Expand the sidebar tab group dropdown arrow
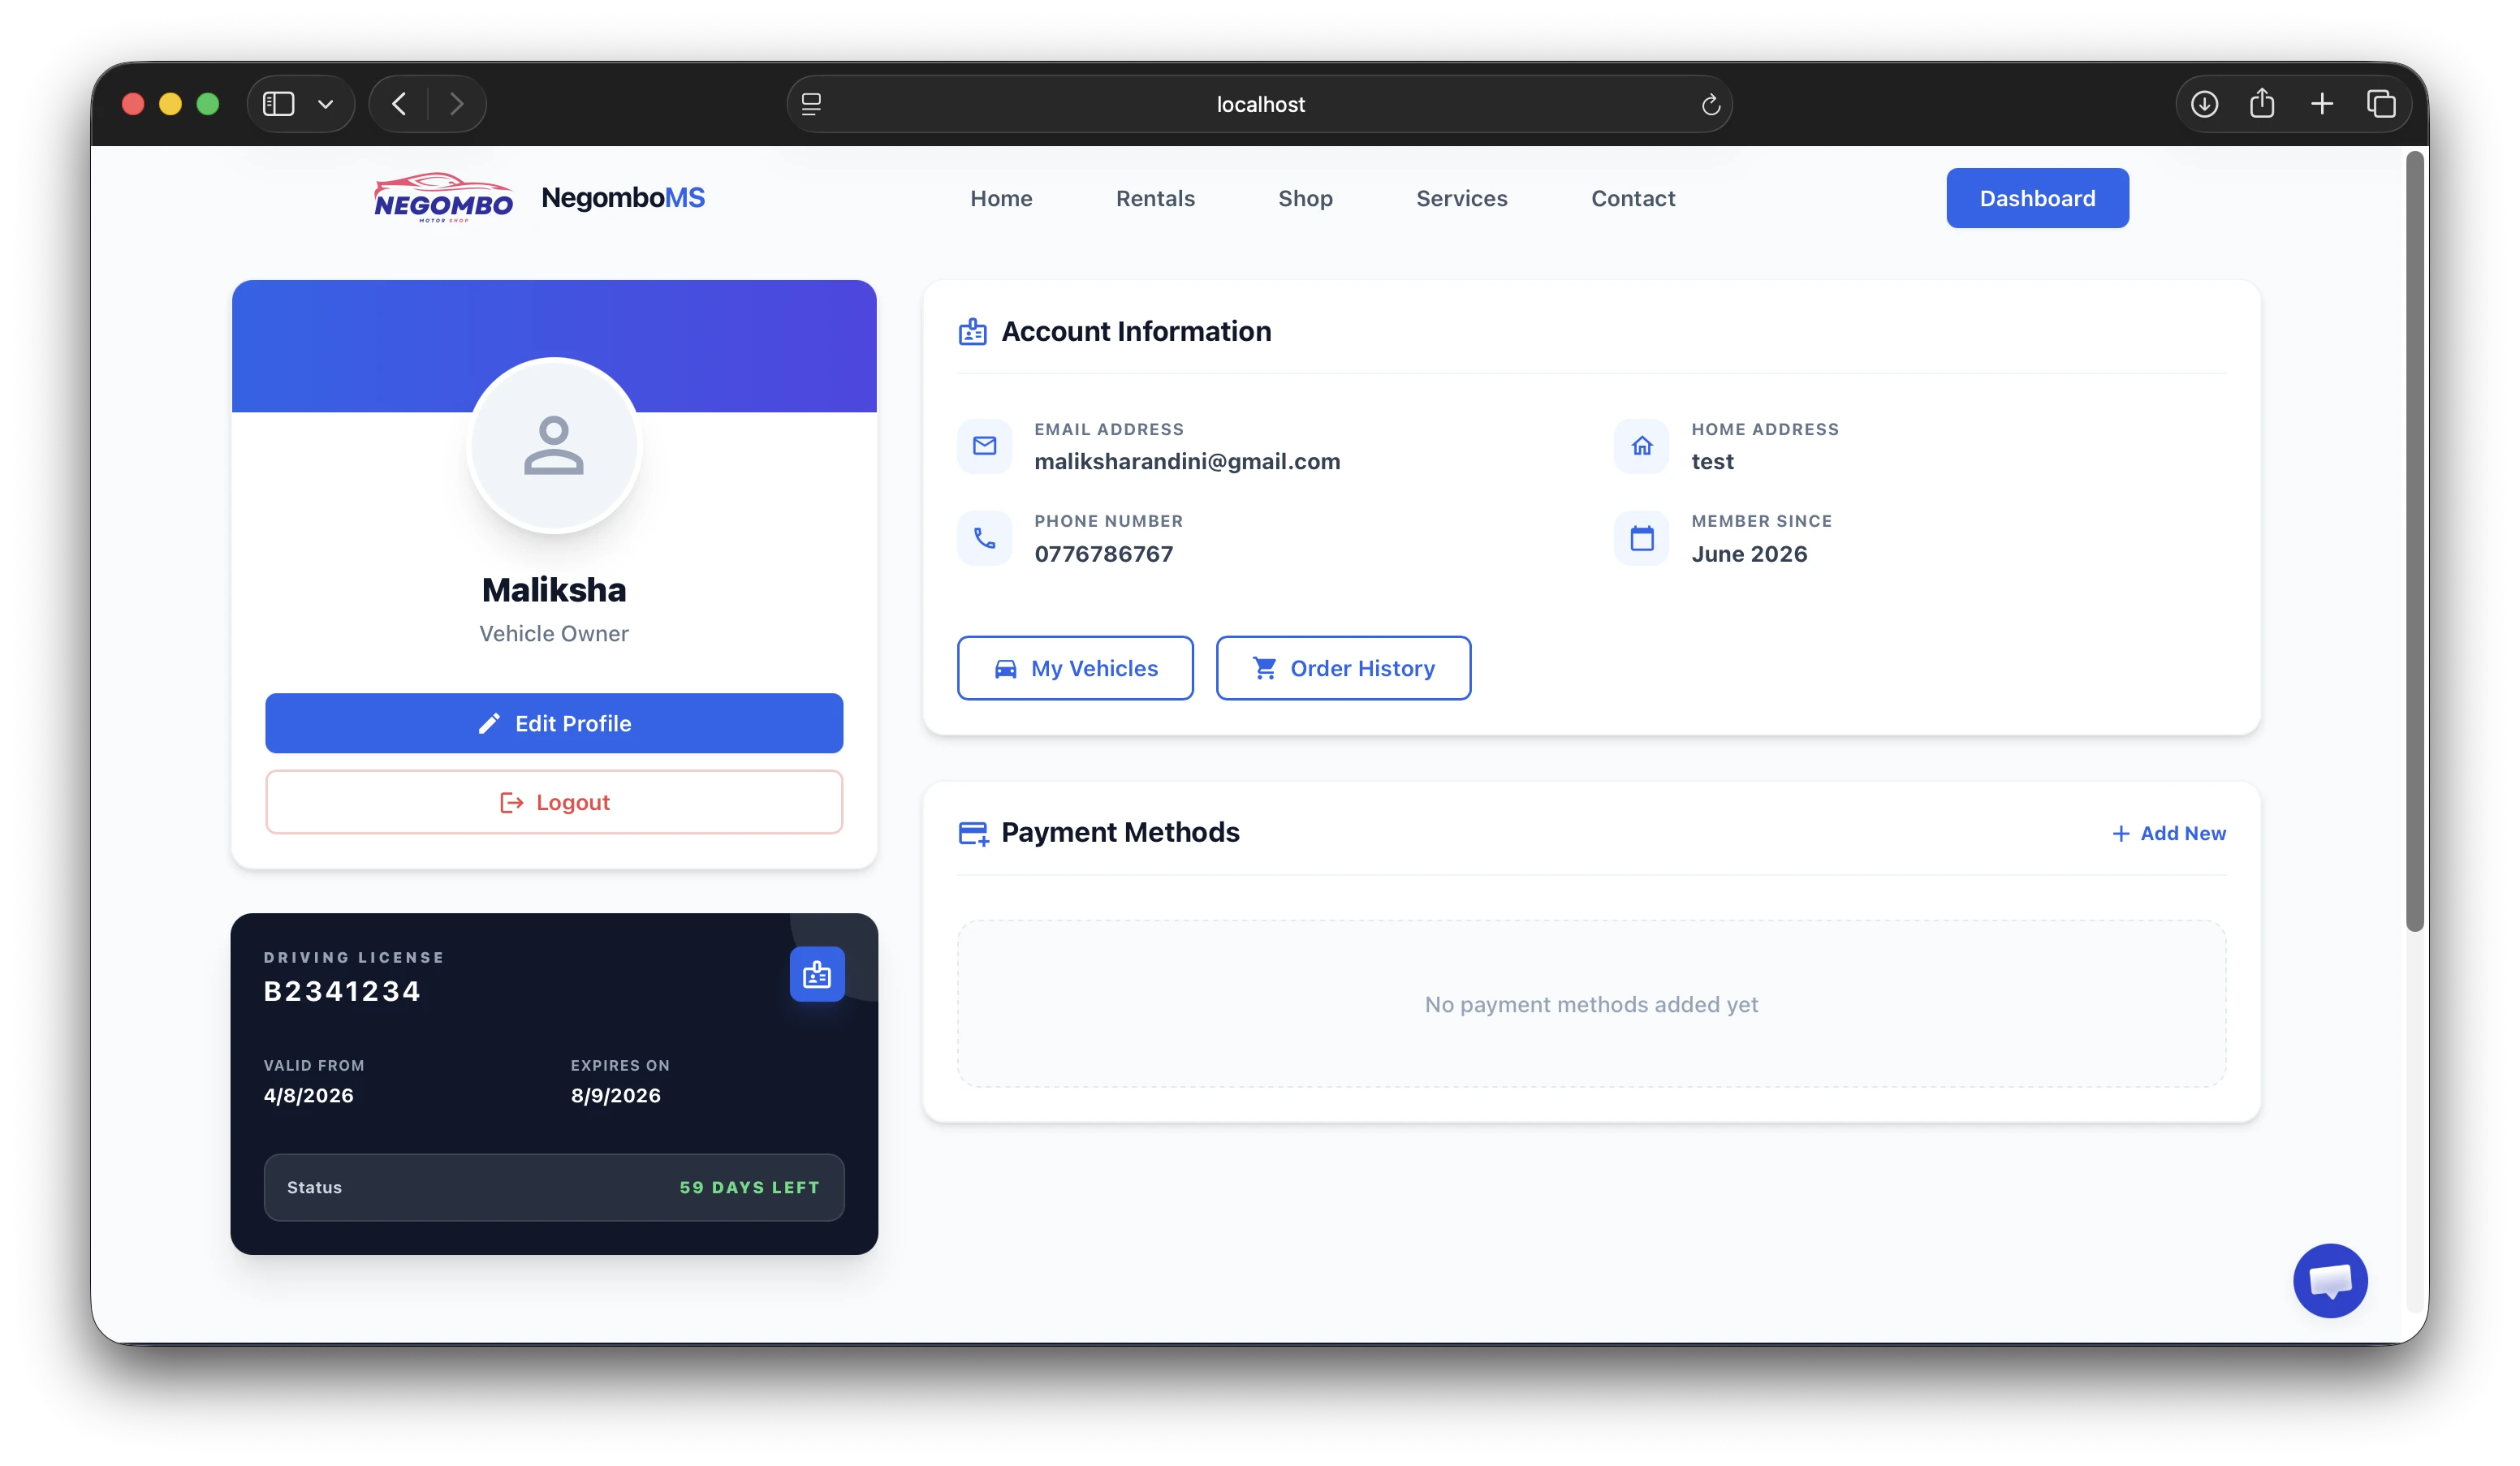The height and width of the screenshot is (1466, 2520). (x=325, y=104)
